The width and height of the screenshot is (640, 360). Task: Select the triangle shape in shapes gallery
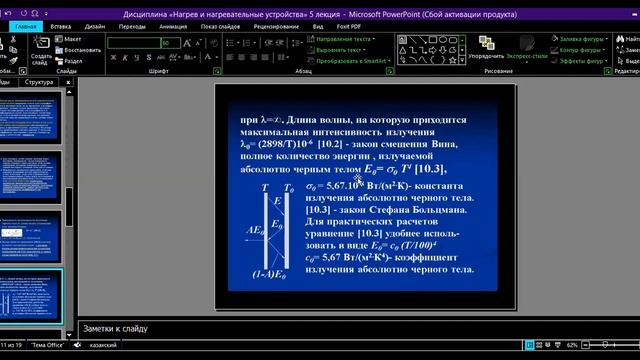pyautogui.click(x=403, y=50)
